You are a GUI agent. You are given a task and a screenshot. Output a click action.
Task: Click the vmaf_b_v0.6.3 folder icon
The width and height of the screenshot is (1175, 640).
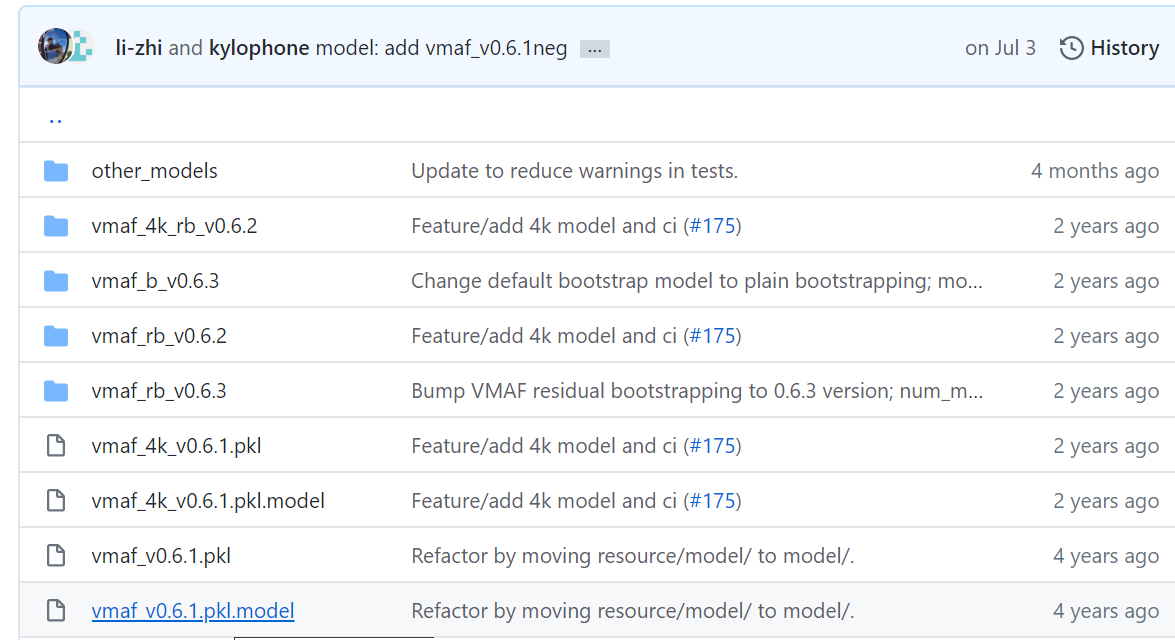(x=56, y=281)
